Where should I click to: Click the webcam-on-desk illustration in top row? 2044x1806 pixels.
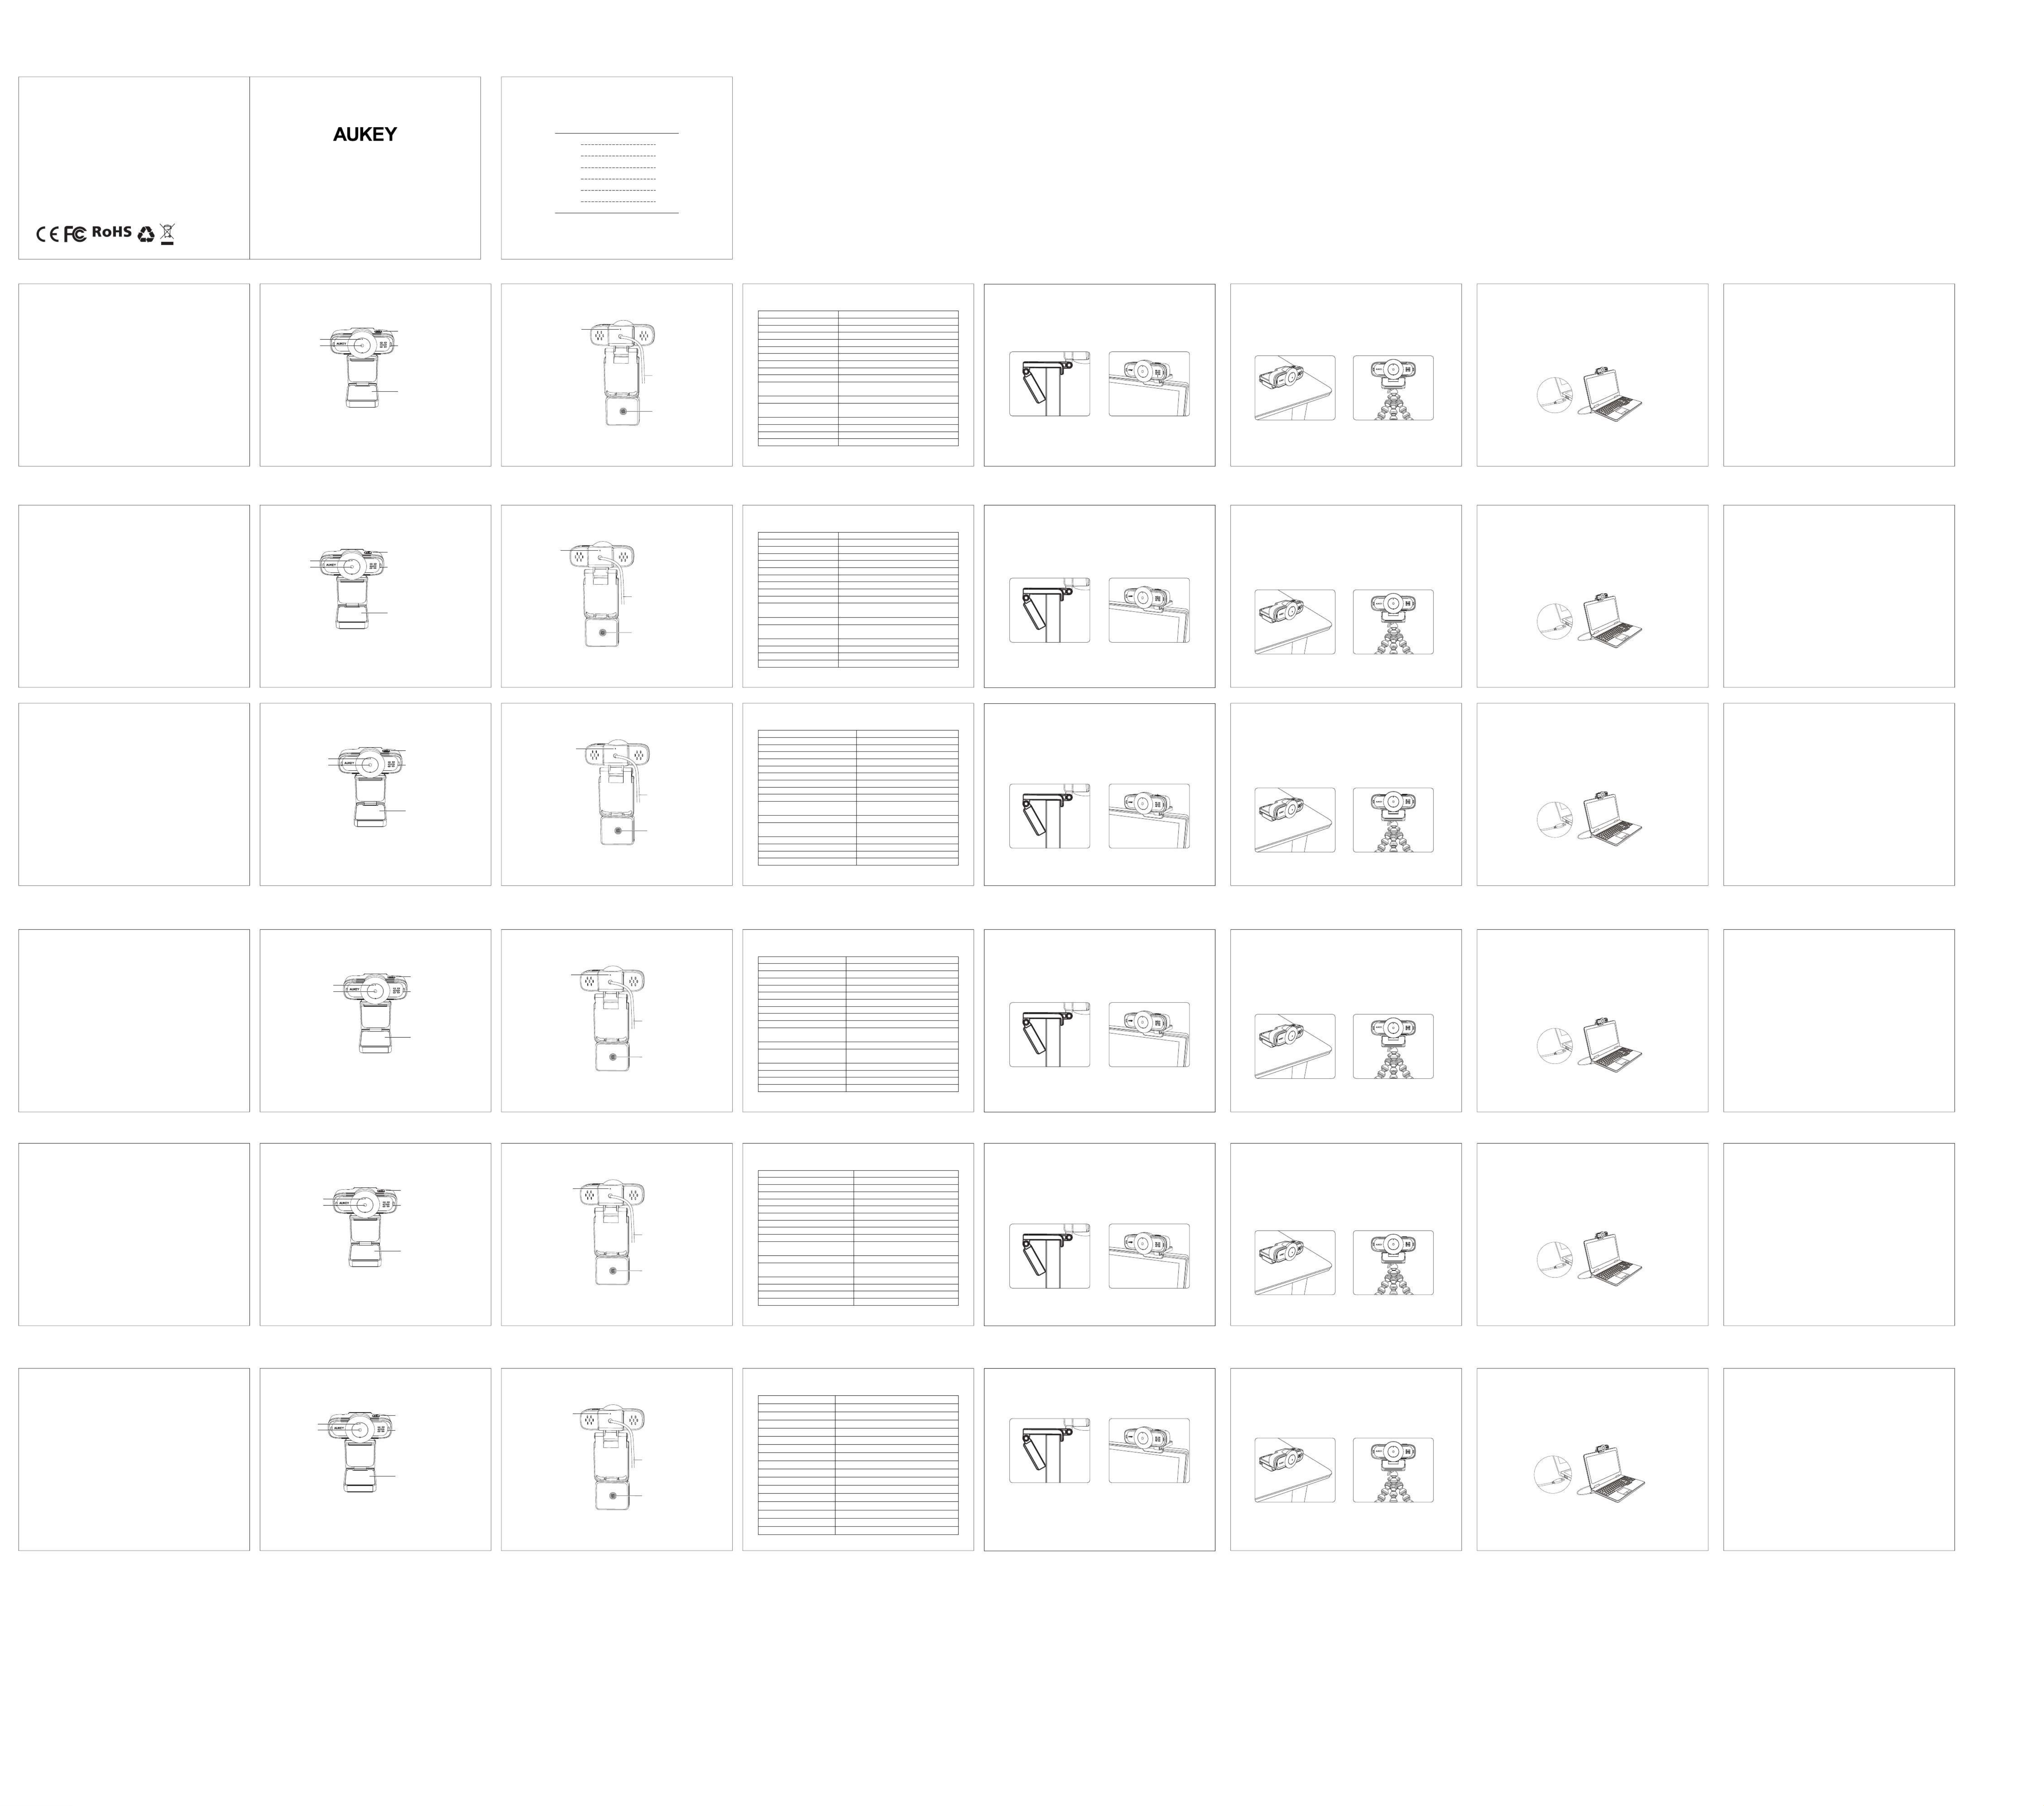[x=1295, y=388]
